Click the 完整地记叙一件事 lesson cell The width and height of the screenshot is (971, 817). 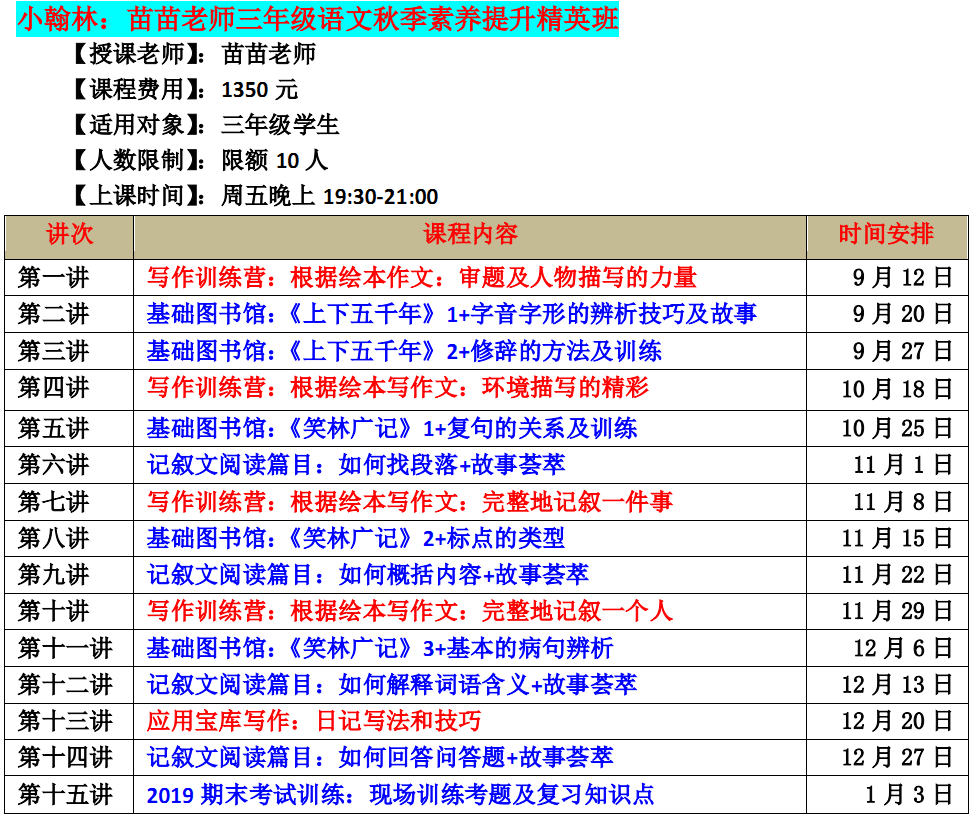click(409, 501)
